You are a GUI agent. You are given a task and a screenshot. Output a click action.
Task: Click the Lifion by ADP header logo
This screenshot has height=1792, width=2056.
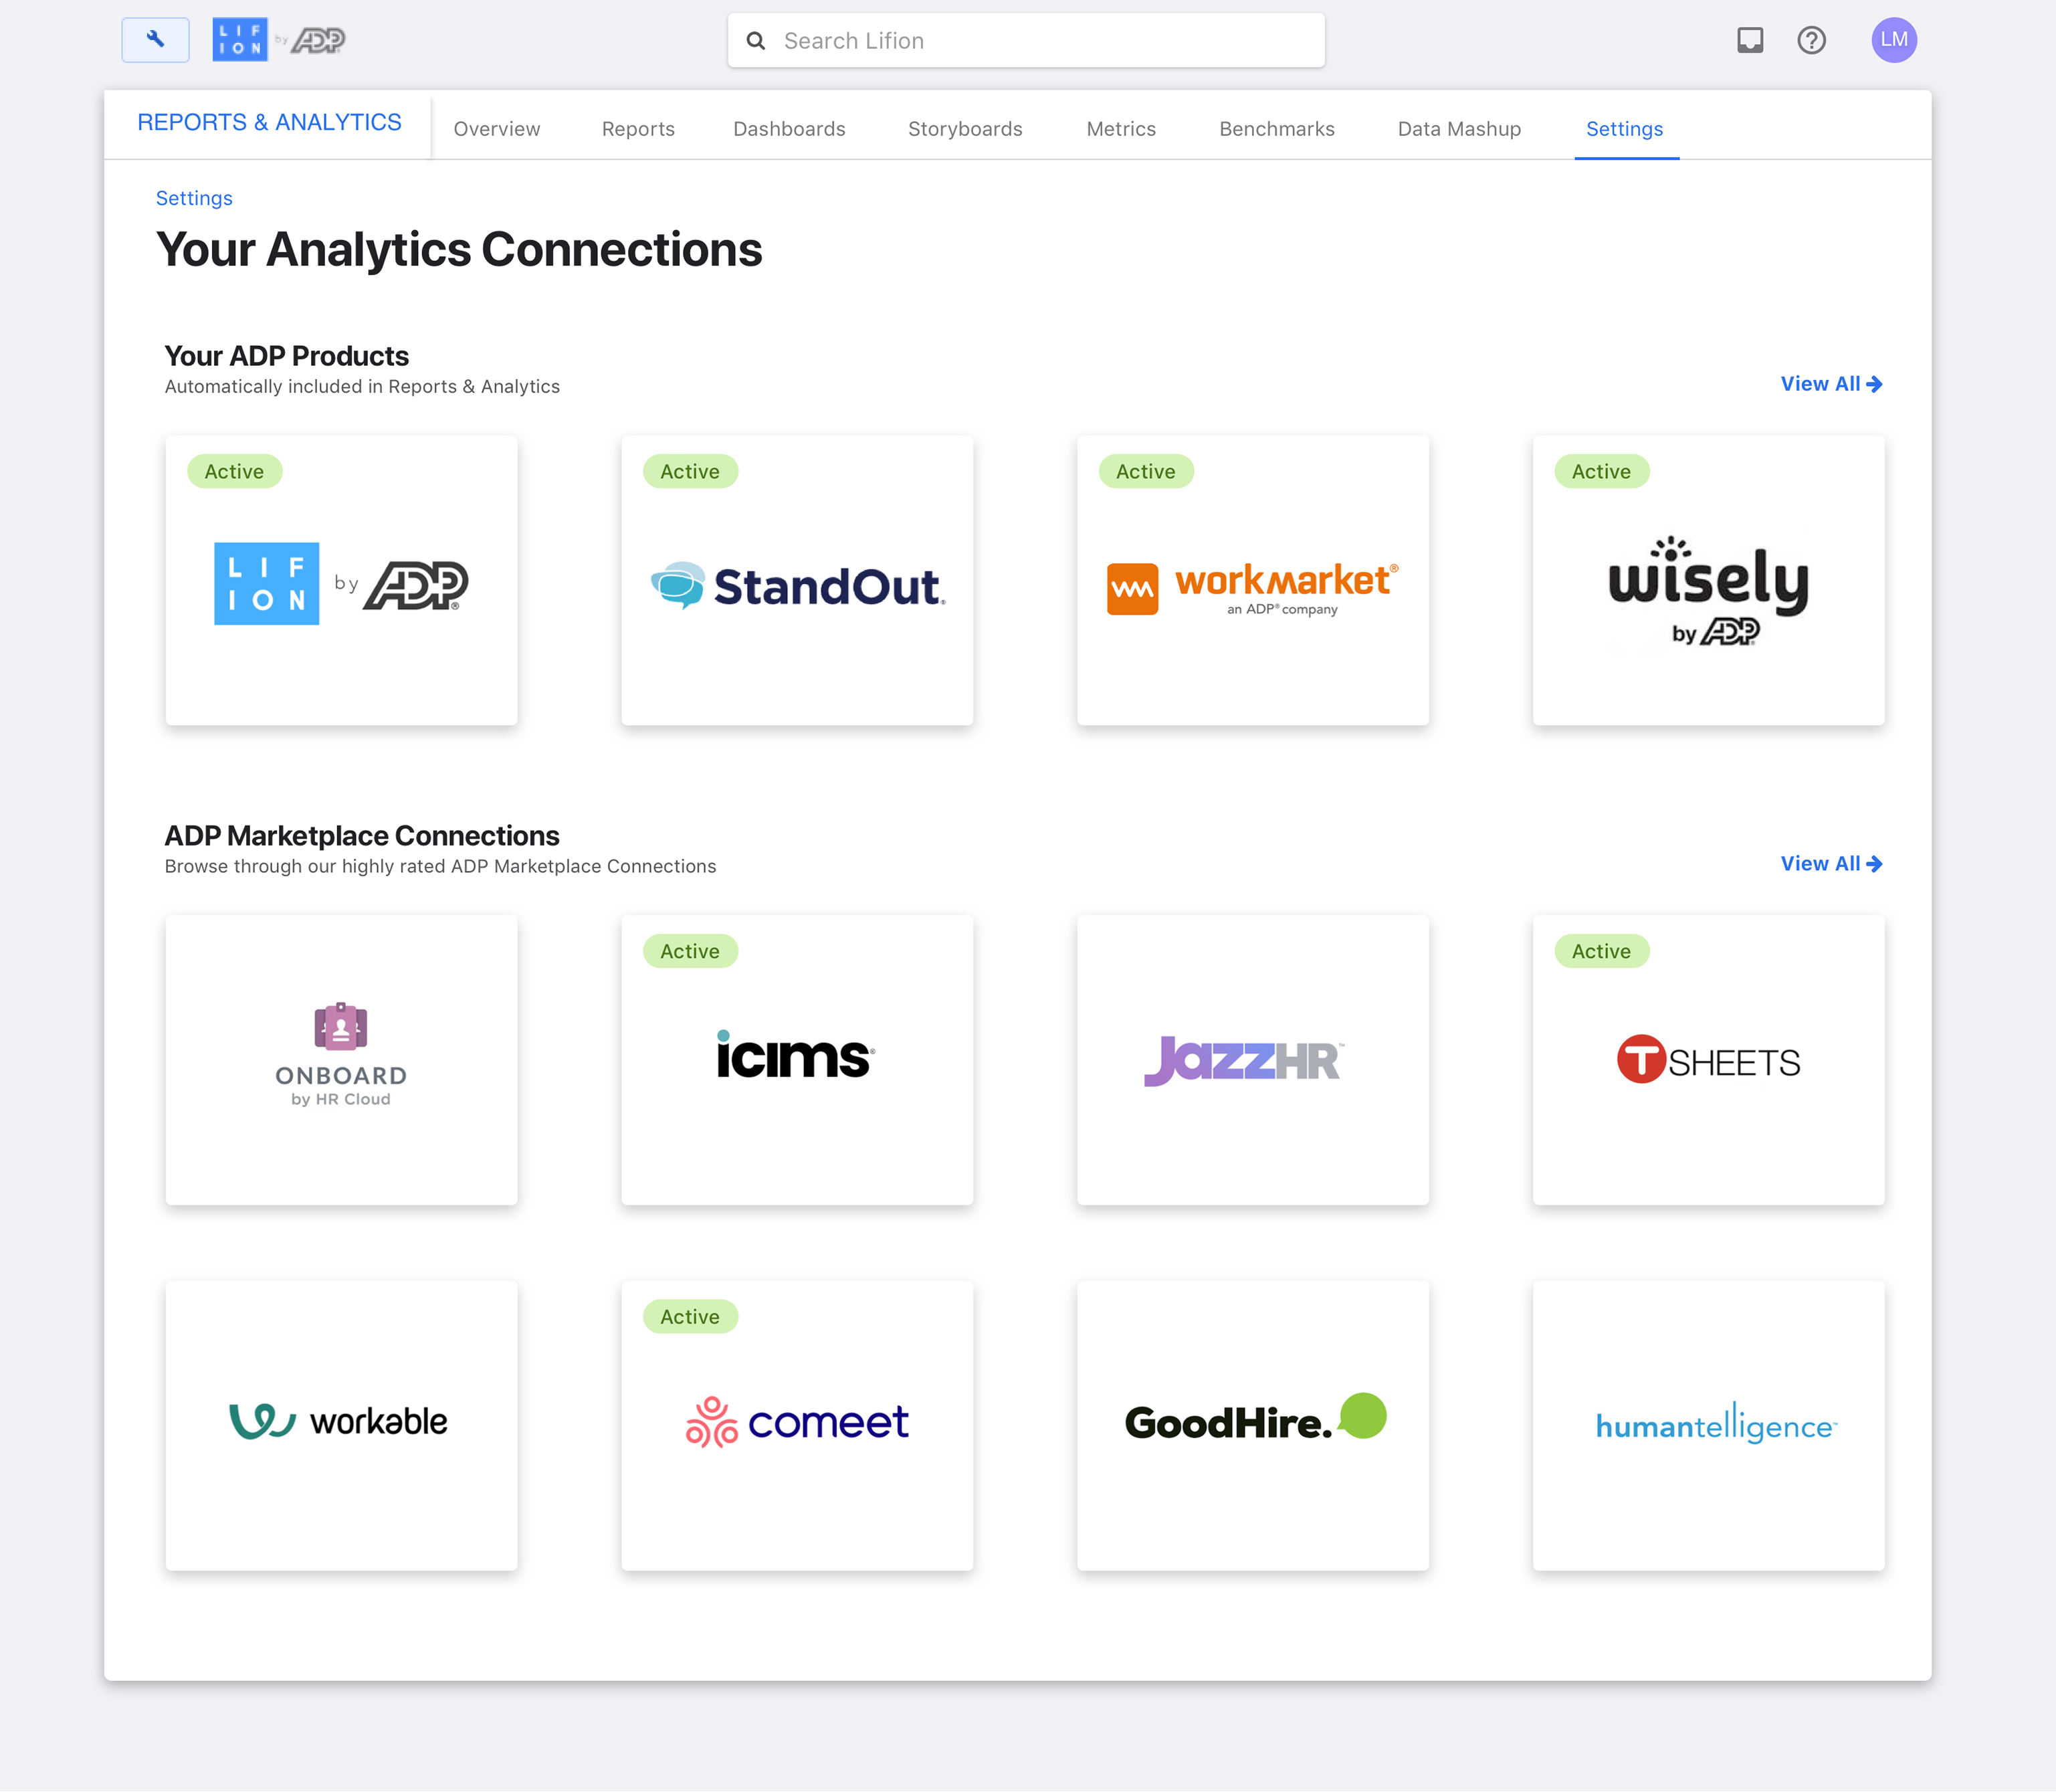(x=279, y=40)
